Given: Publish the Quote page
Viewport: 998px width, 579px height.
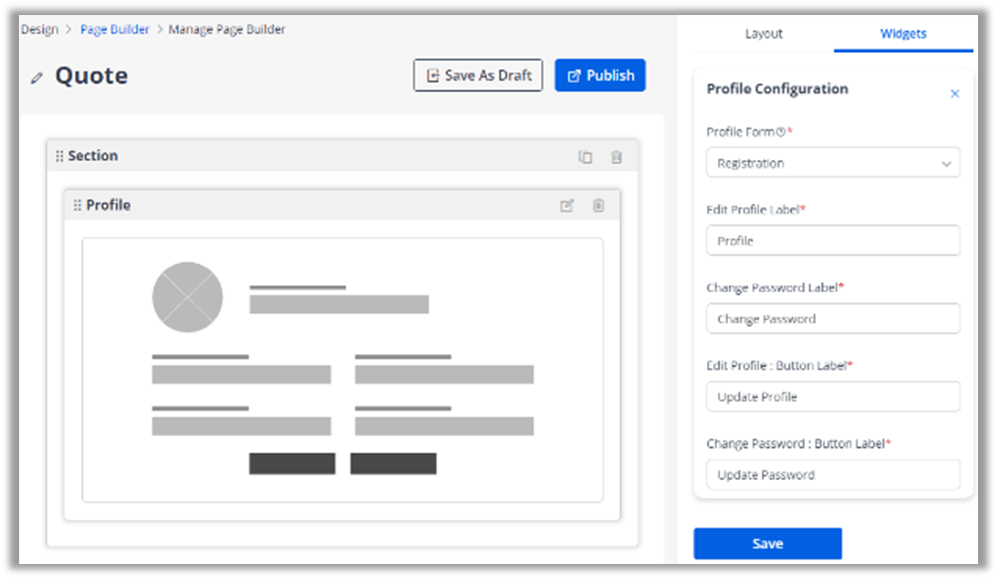Looking at the screenshot, I should tap(600, 75).
